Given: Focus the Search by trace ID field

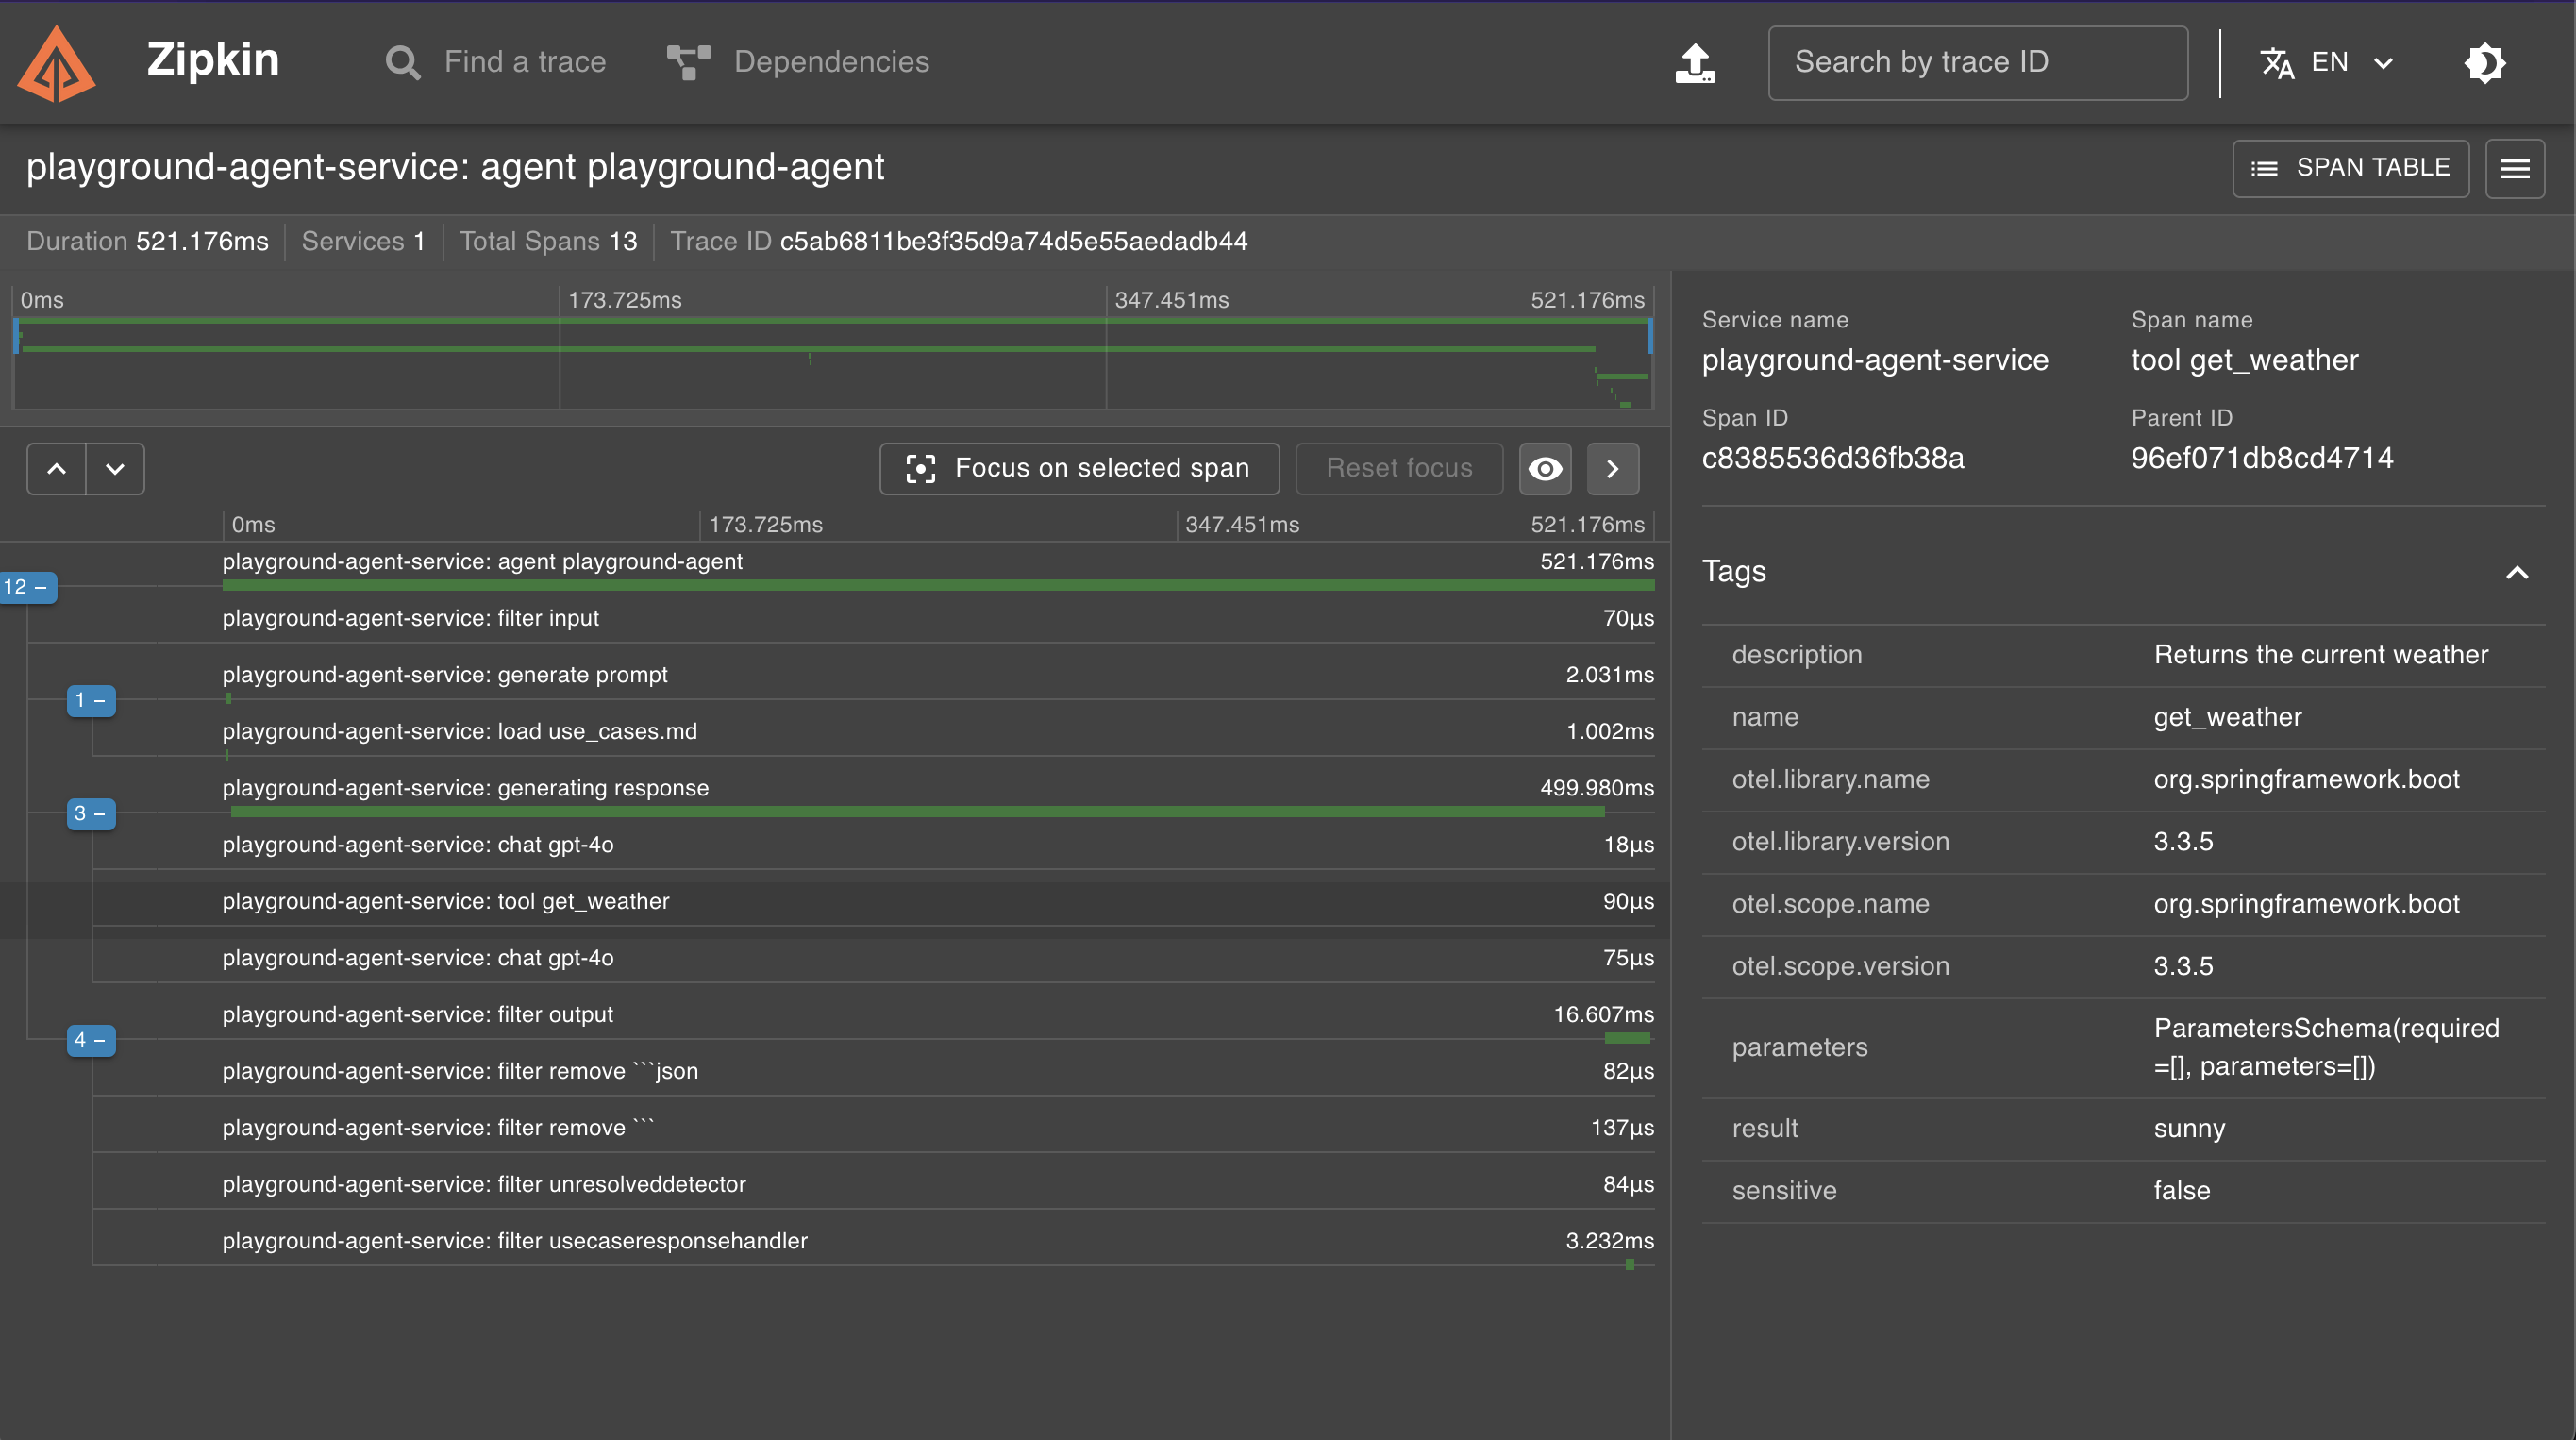Looking at the screenshot, I should pyautogui.click(x=1977, y=62).
